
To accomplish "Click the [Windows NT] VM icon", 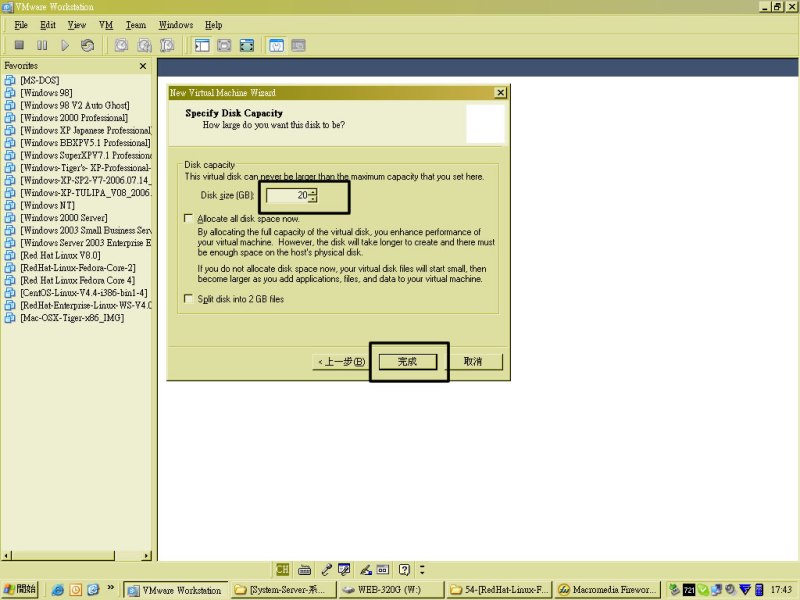I will click(10, 205).
